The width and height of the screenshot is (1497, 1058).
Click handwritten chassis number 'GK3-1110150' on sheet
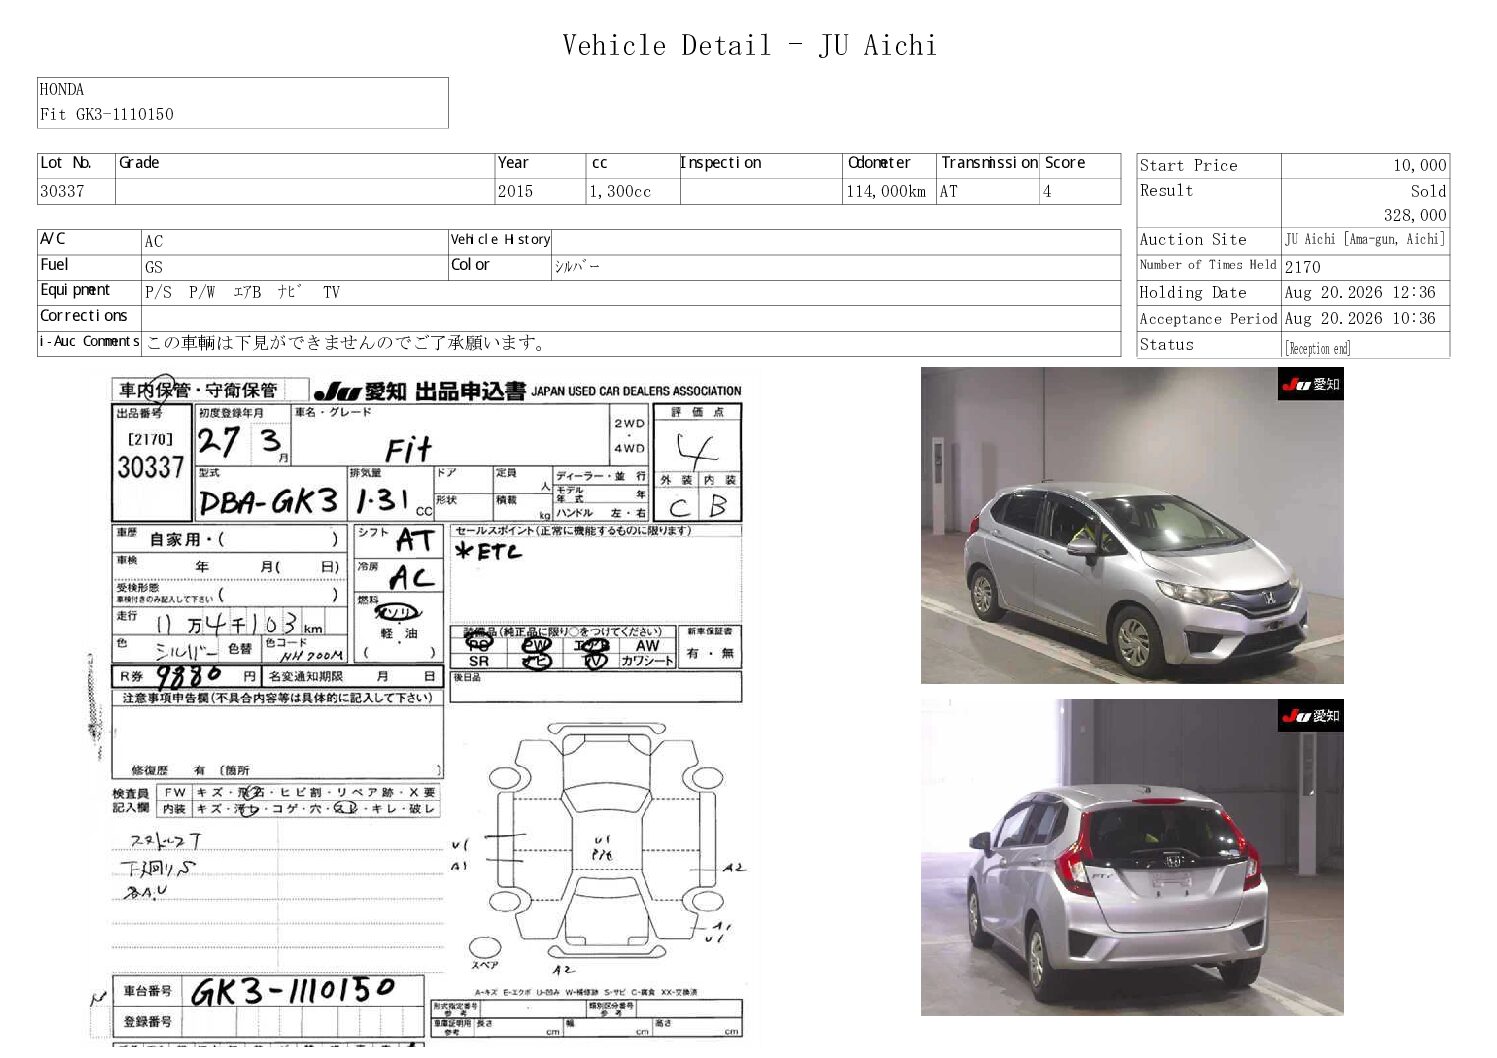click(293, 991)
